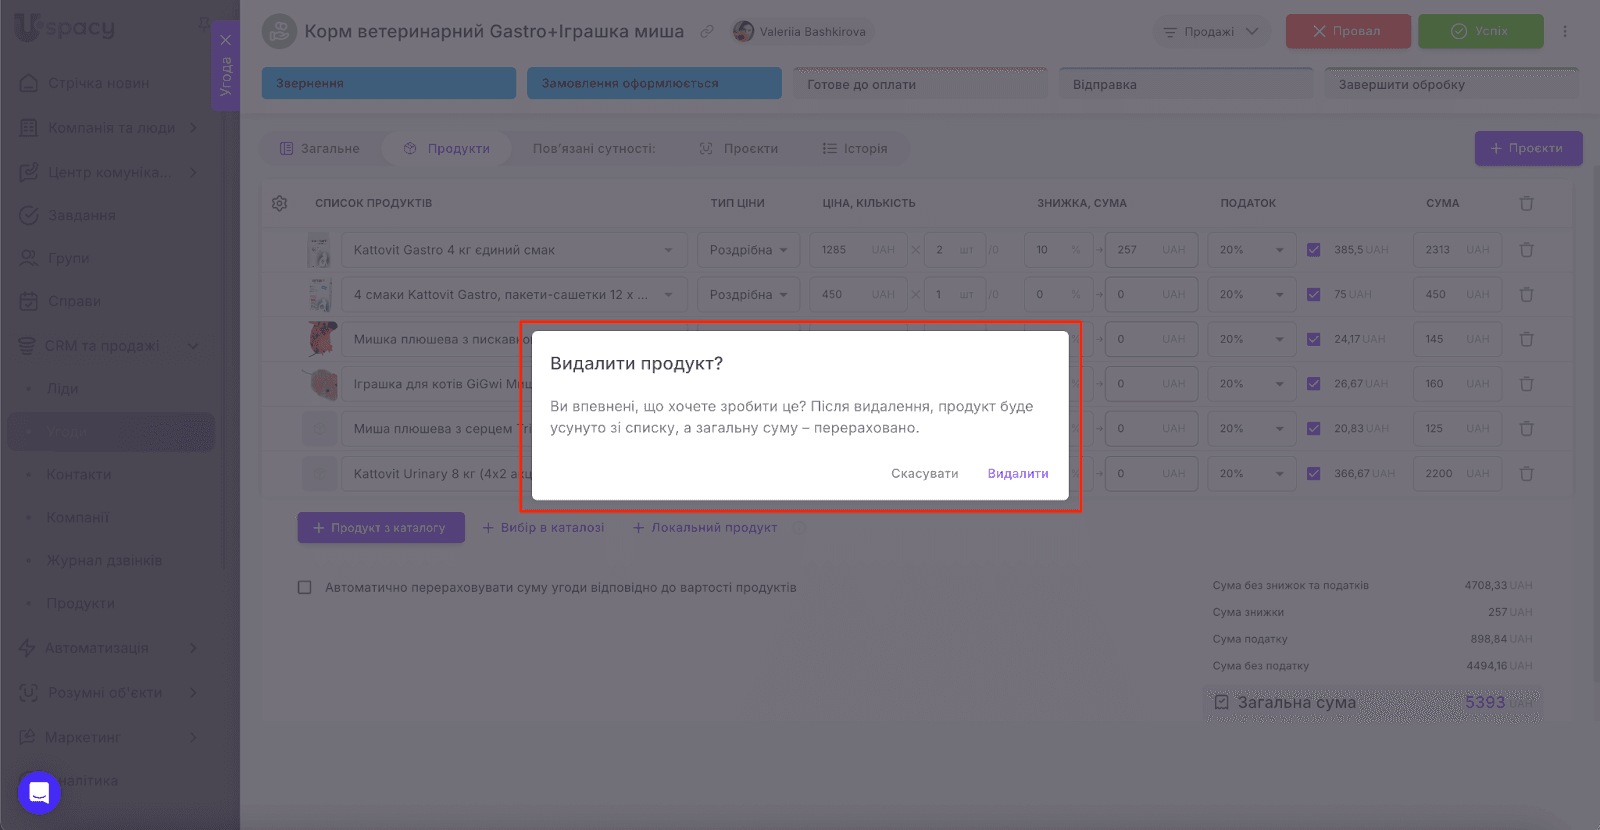Image resolution: width=1600 pixels, height=830 pixels.
Task: Select the Готове до оплати stage
Action: click(x=920, y=84)
